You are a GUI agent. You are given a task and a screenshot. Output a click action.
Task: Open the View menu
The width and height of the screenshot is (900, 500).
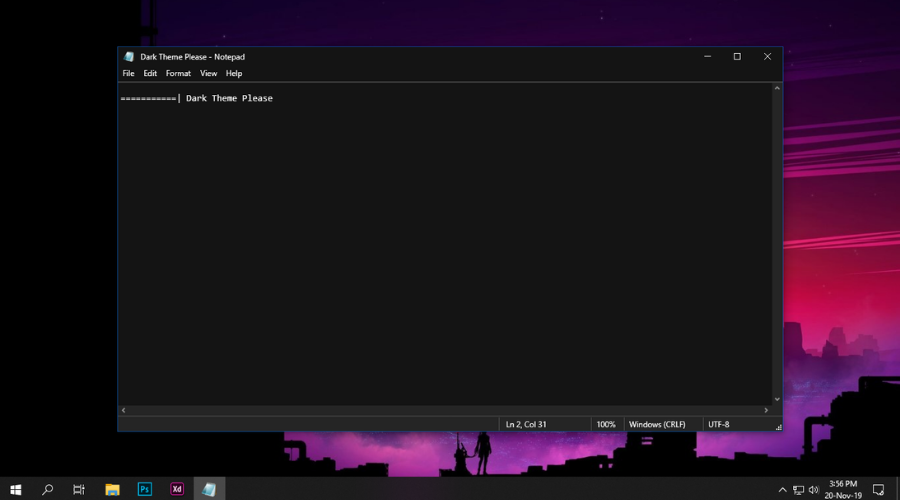[x=208, y=73]
